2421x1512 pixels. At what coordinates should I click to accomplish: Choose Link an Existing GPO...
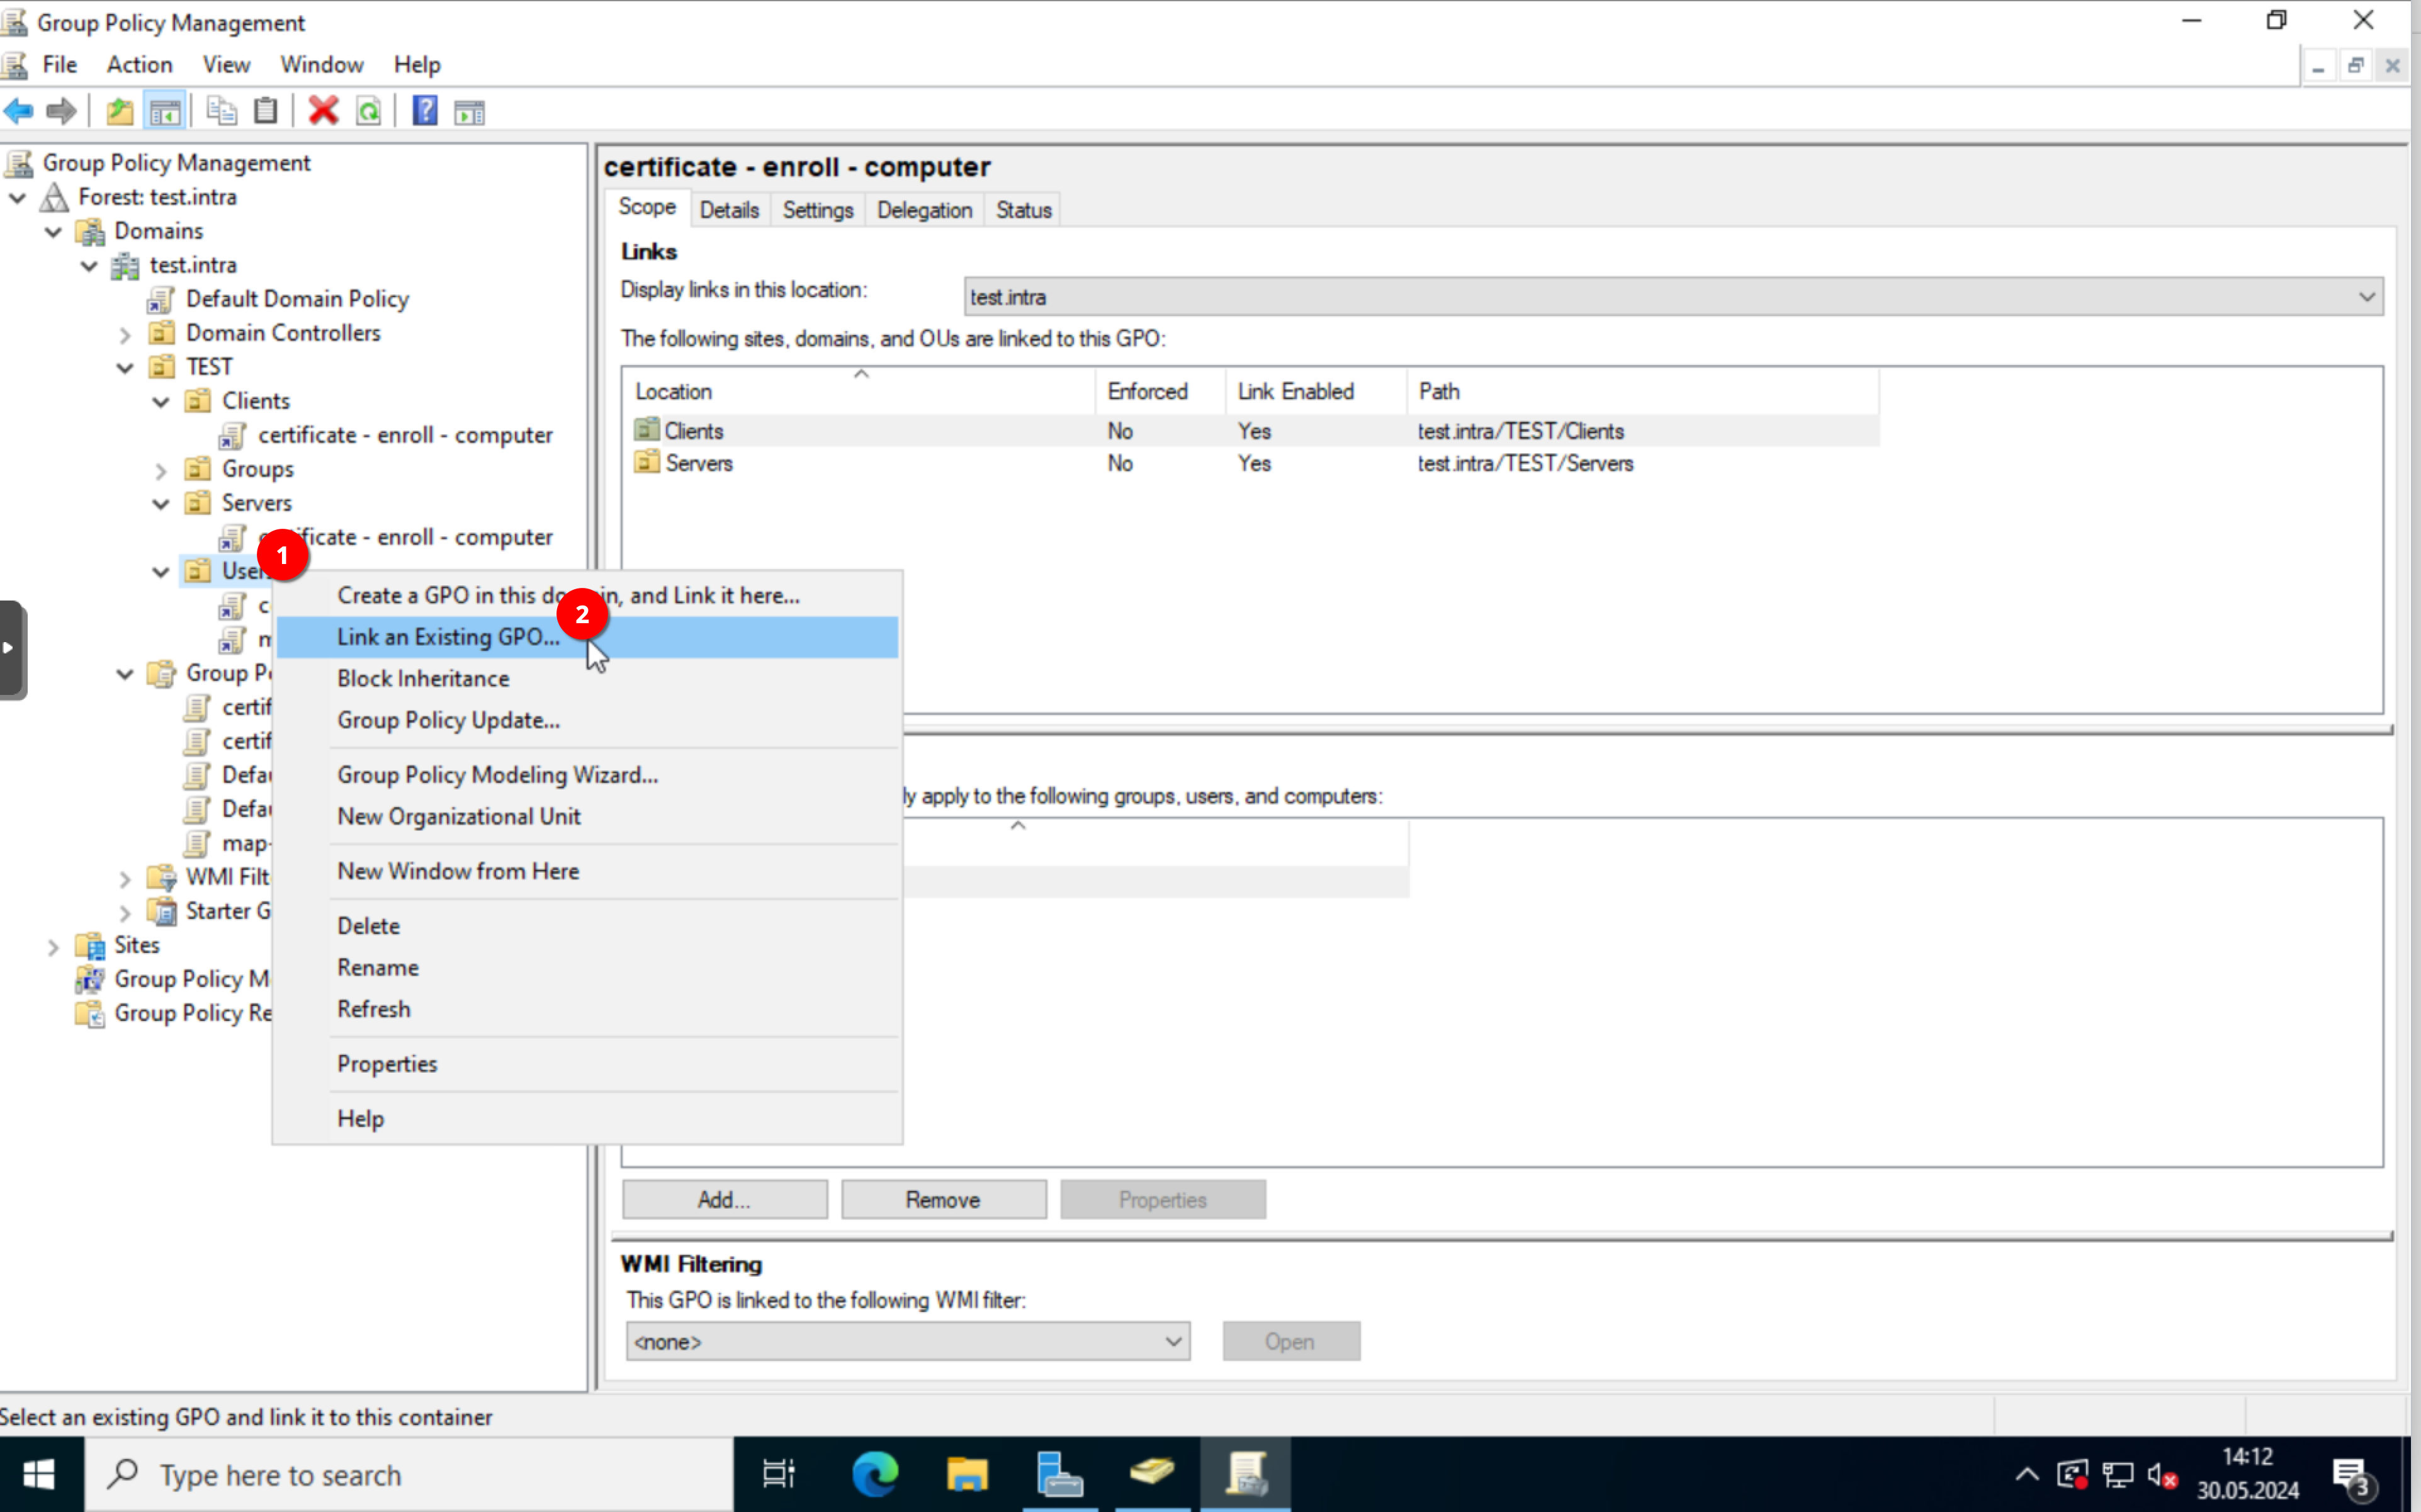[587, 637]
